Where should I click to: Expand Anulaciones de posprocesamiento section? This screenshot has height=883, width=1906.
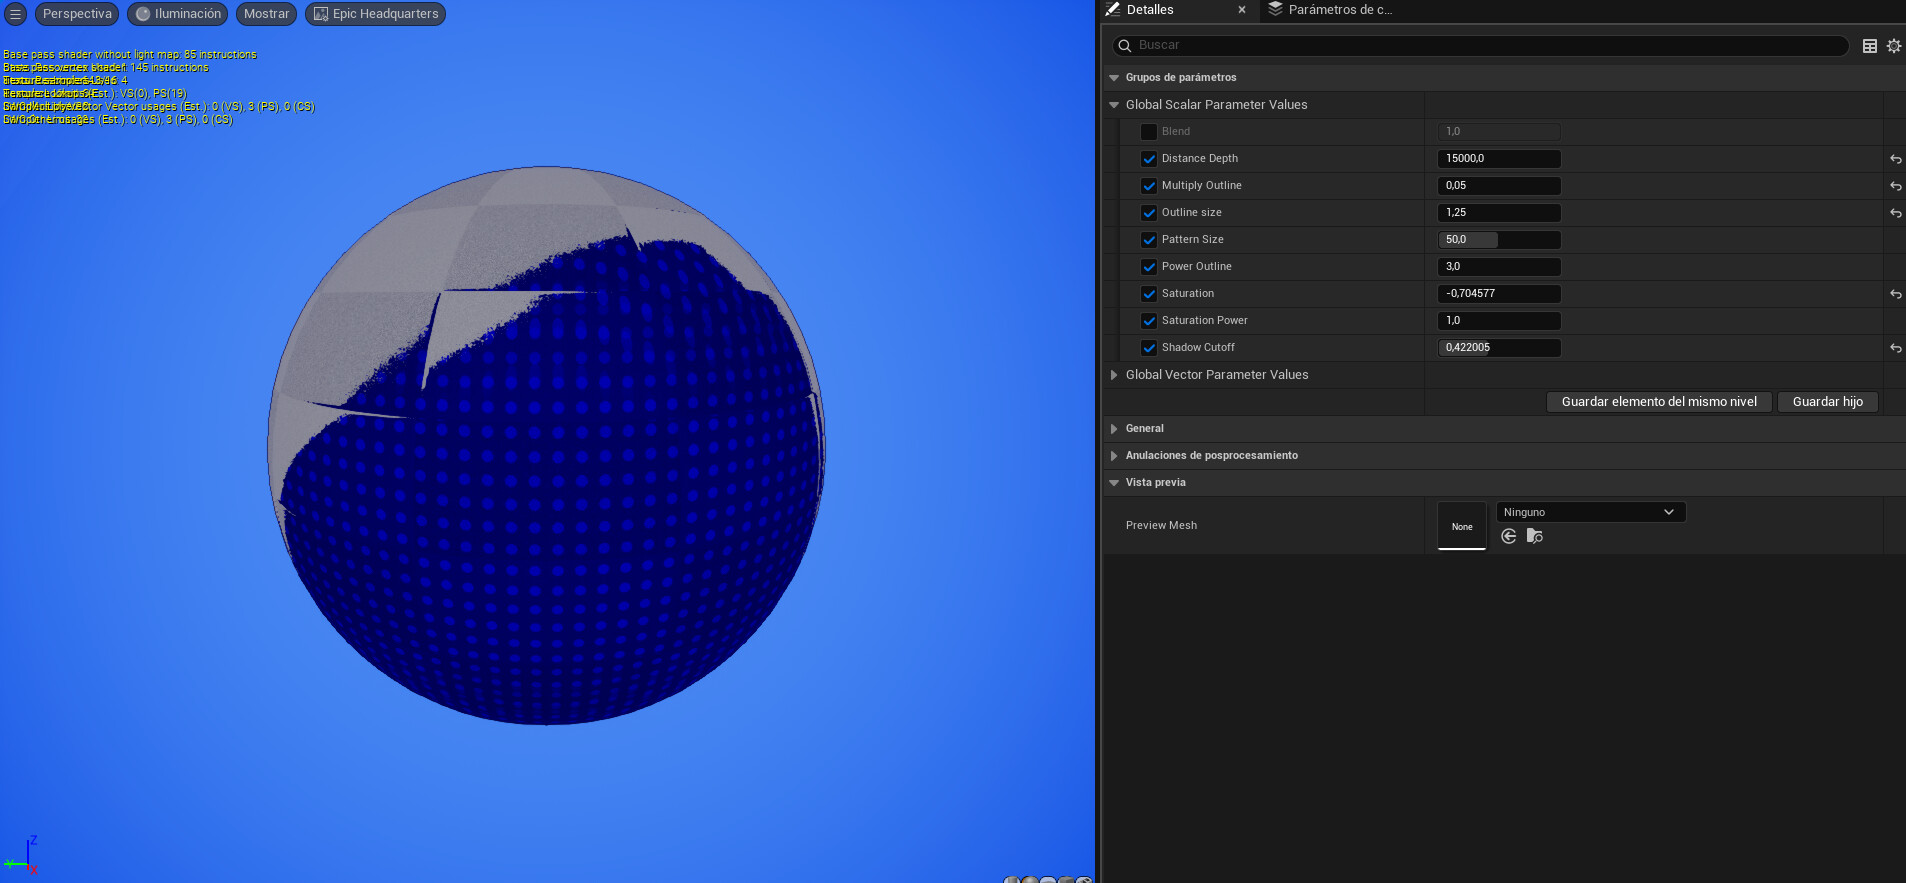pos(1114,456)
